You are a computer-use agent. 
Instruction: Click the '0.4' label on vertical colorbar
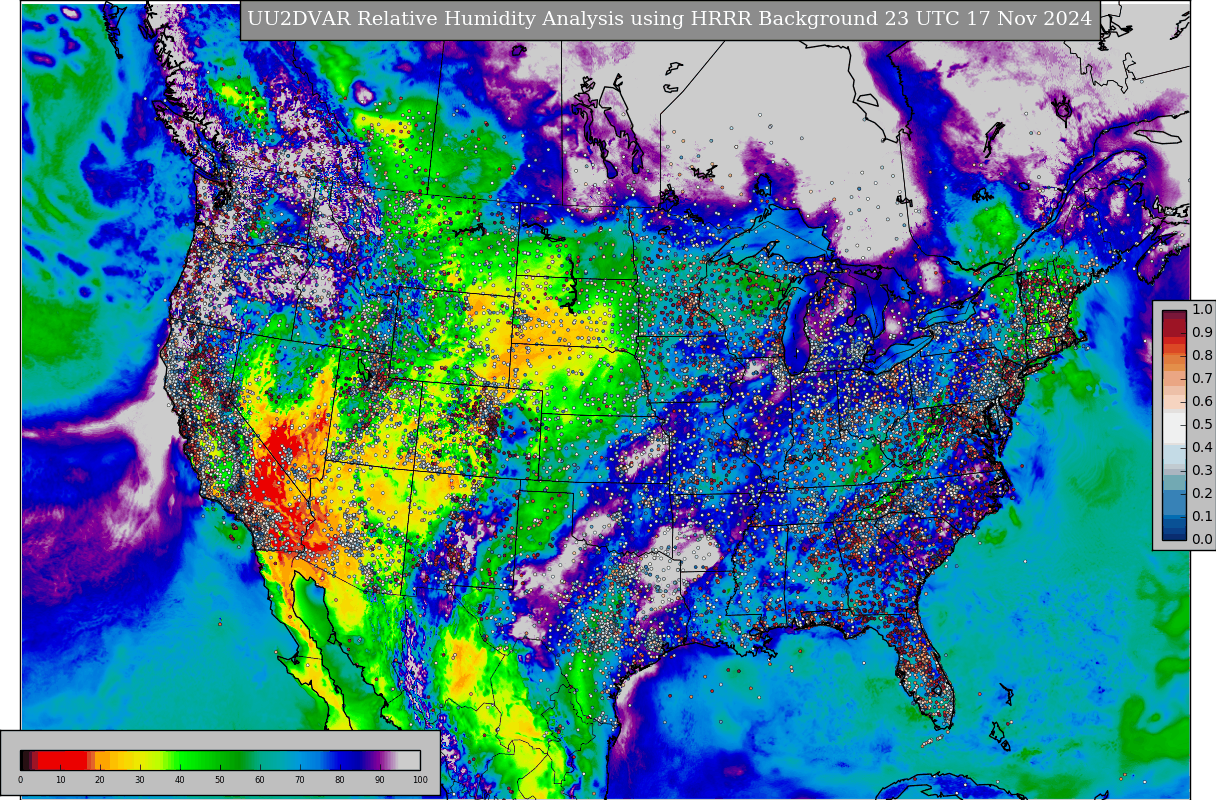click(x=1202, y=448)
